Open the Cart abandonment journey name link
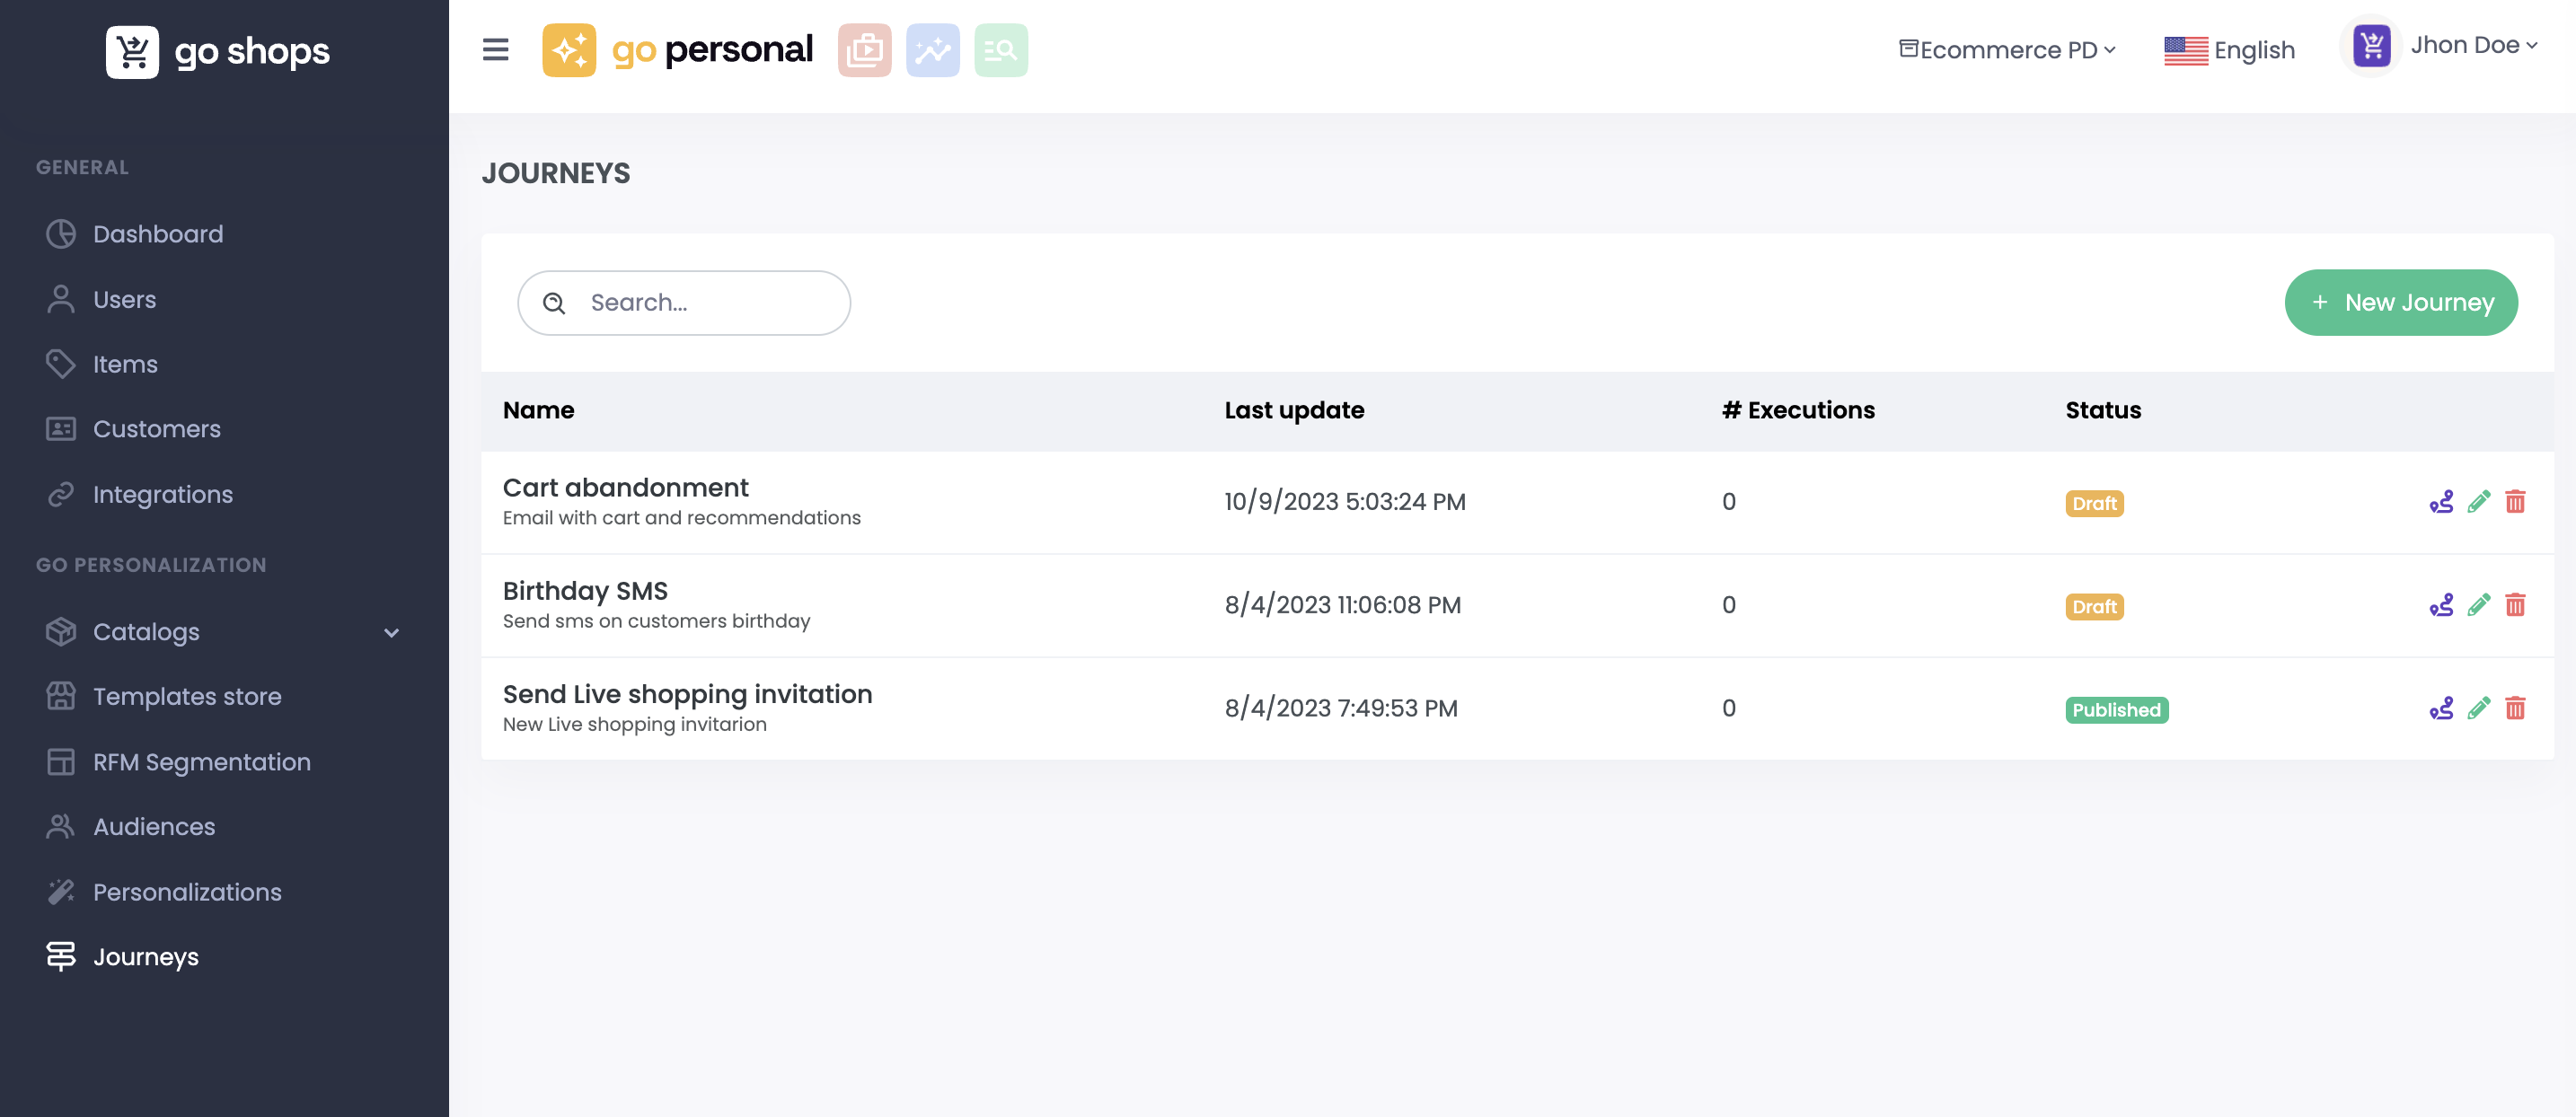2576x1117 pixels. (x=625, y=487)
